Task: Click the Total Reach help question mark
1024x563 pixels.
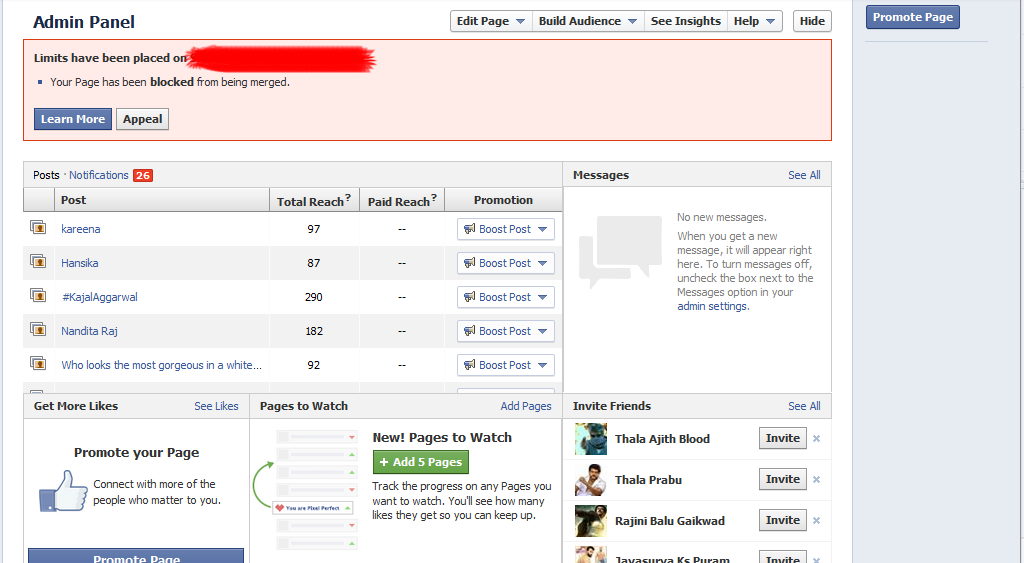Action: coord(348,197)
